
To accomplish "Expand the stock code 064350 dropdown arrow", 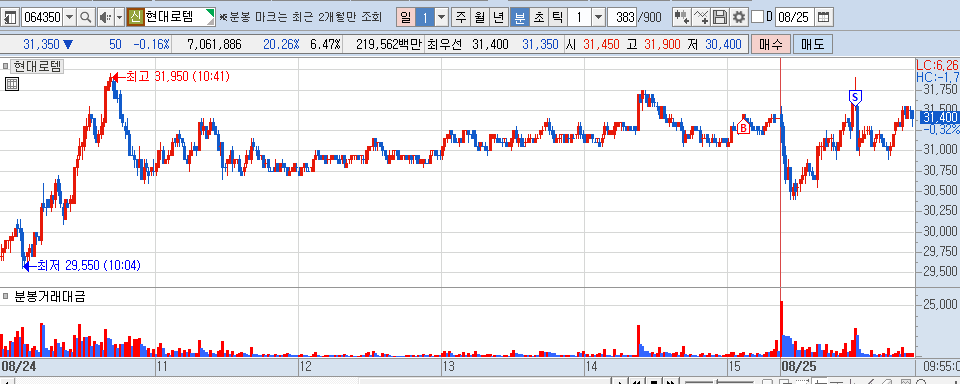I will [70, 17].
